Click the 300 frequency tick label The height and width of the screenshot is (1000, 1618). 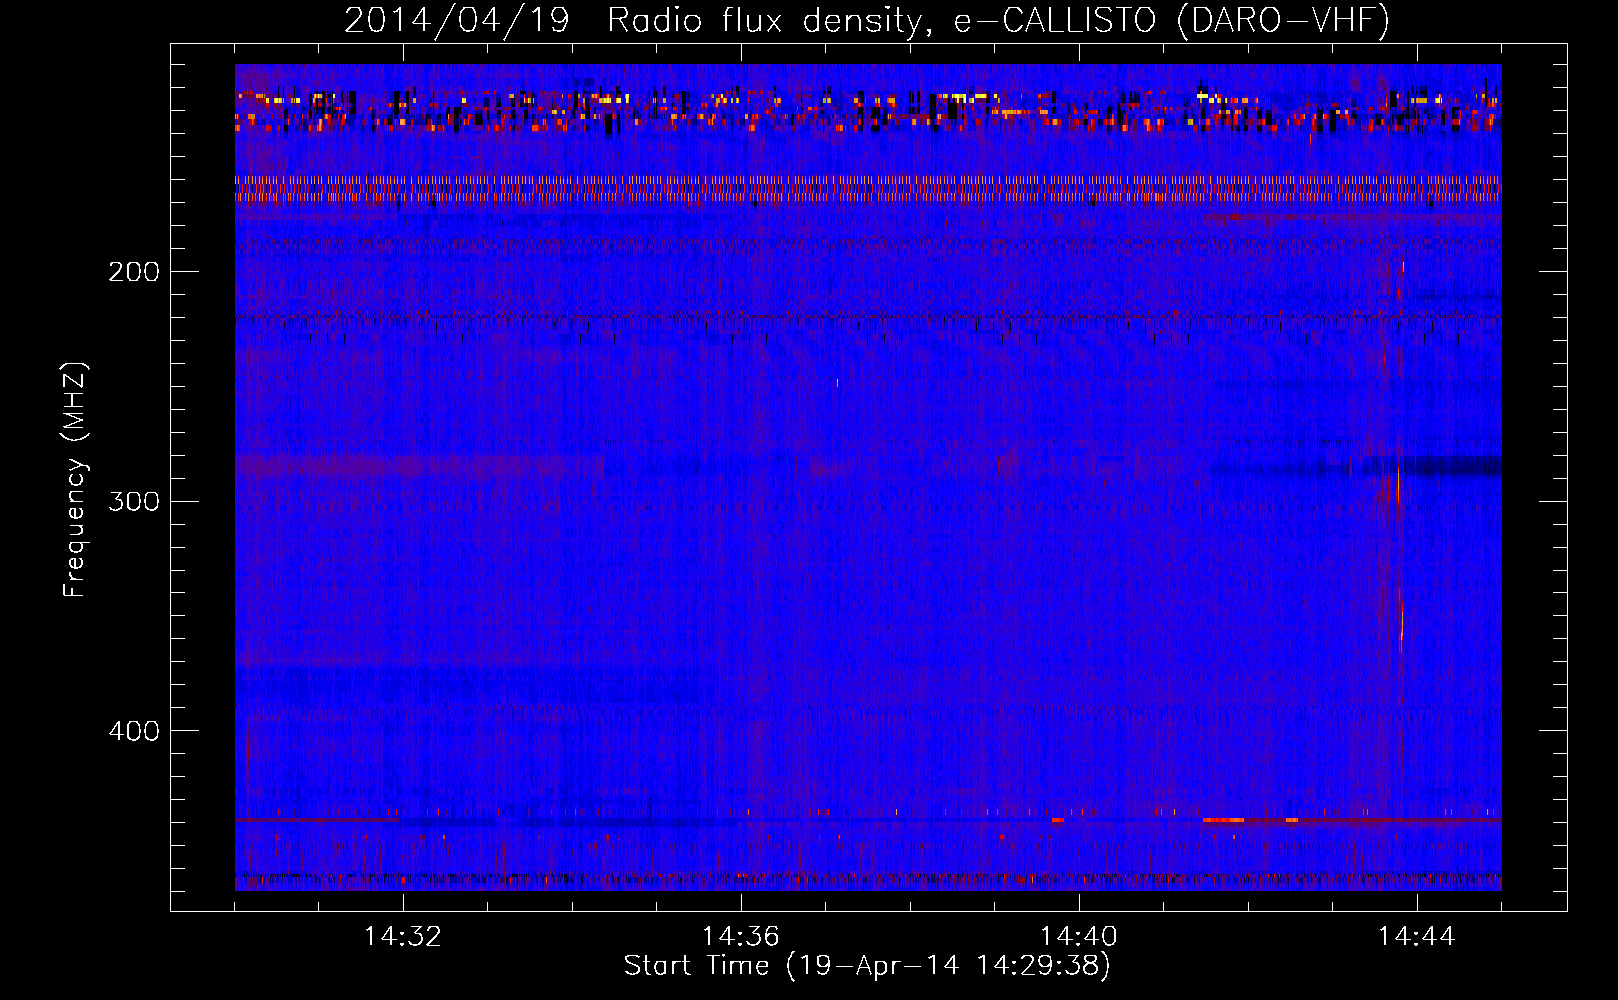pos(134,501)
